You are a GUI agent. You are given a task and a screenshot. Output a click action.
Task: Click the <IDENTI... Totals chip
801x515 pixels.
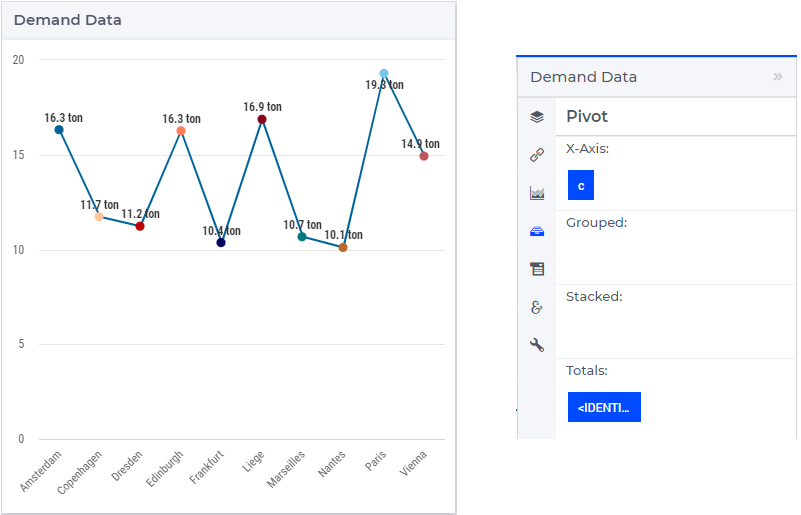point(604,407)
